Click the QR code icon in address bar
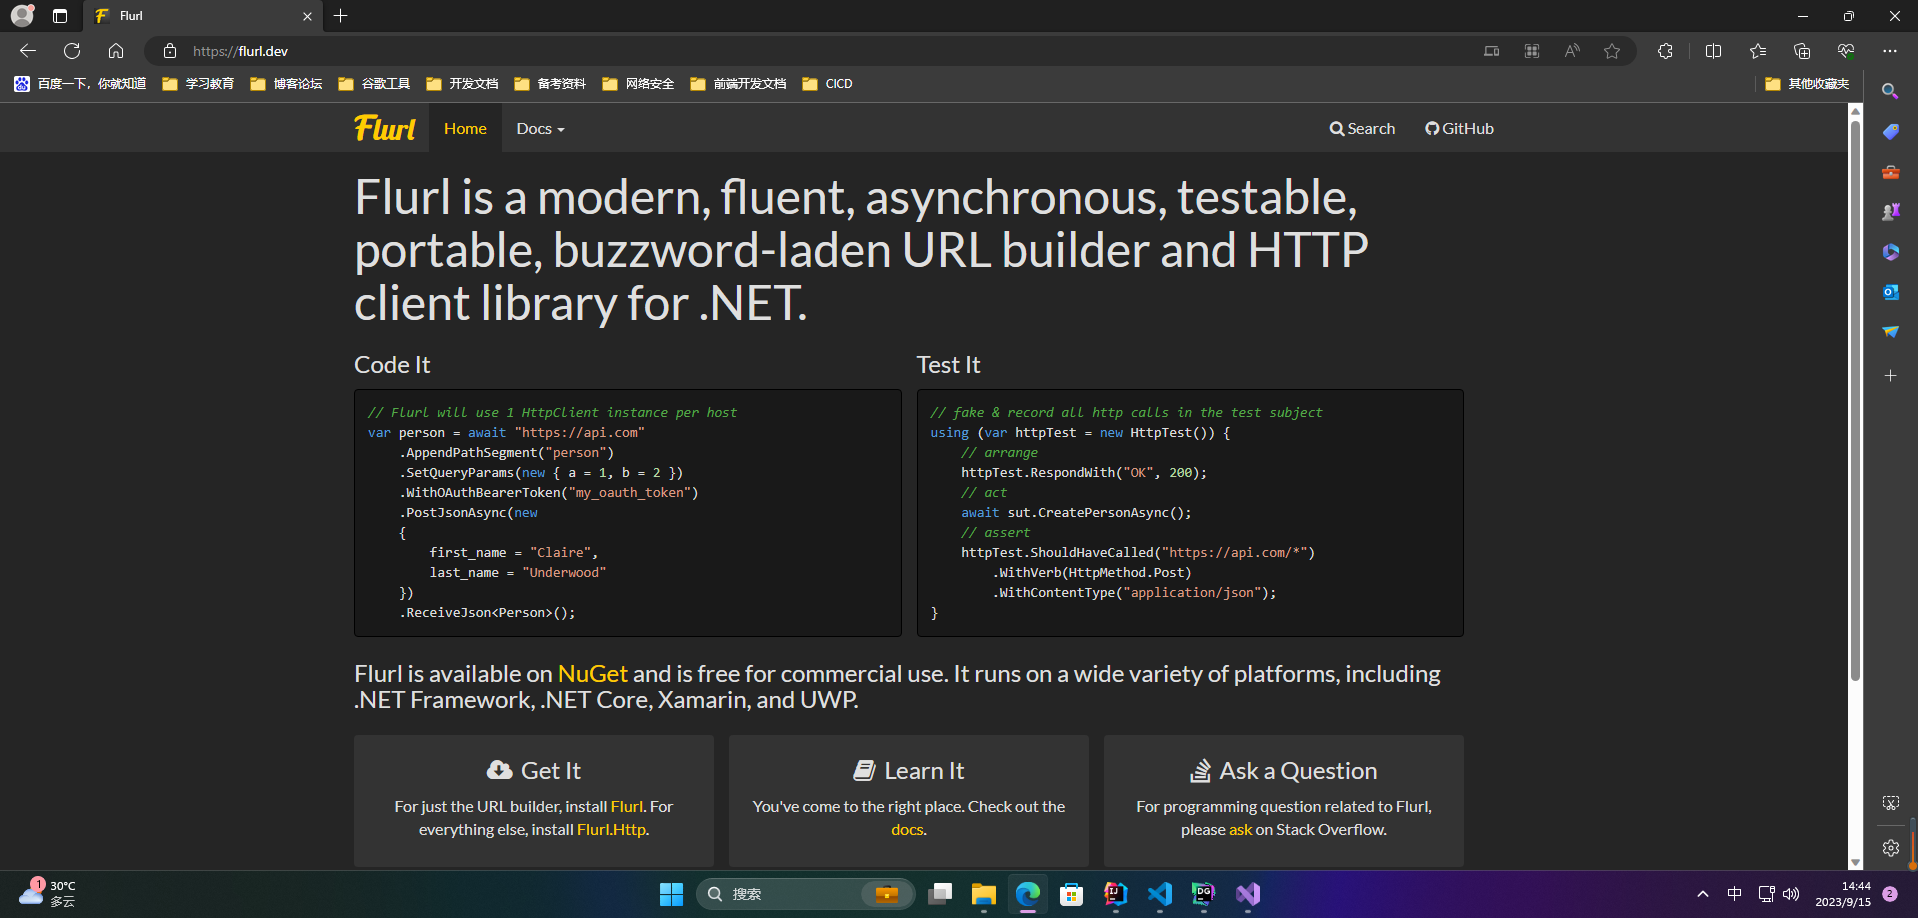1918x918 pixels. 1532,51
